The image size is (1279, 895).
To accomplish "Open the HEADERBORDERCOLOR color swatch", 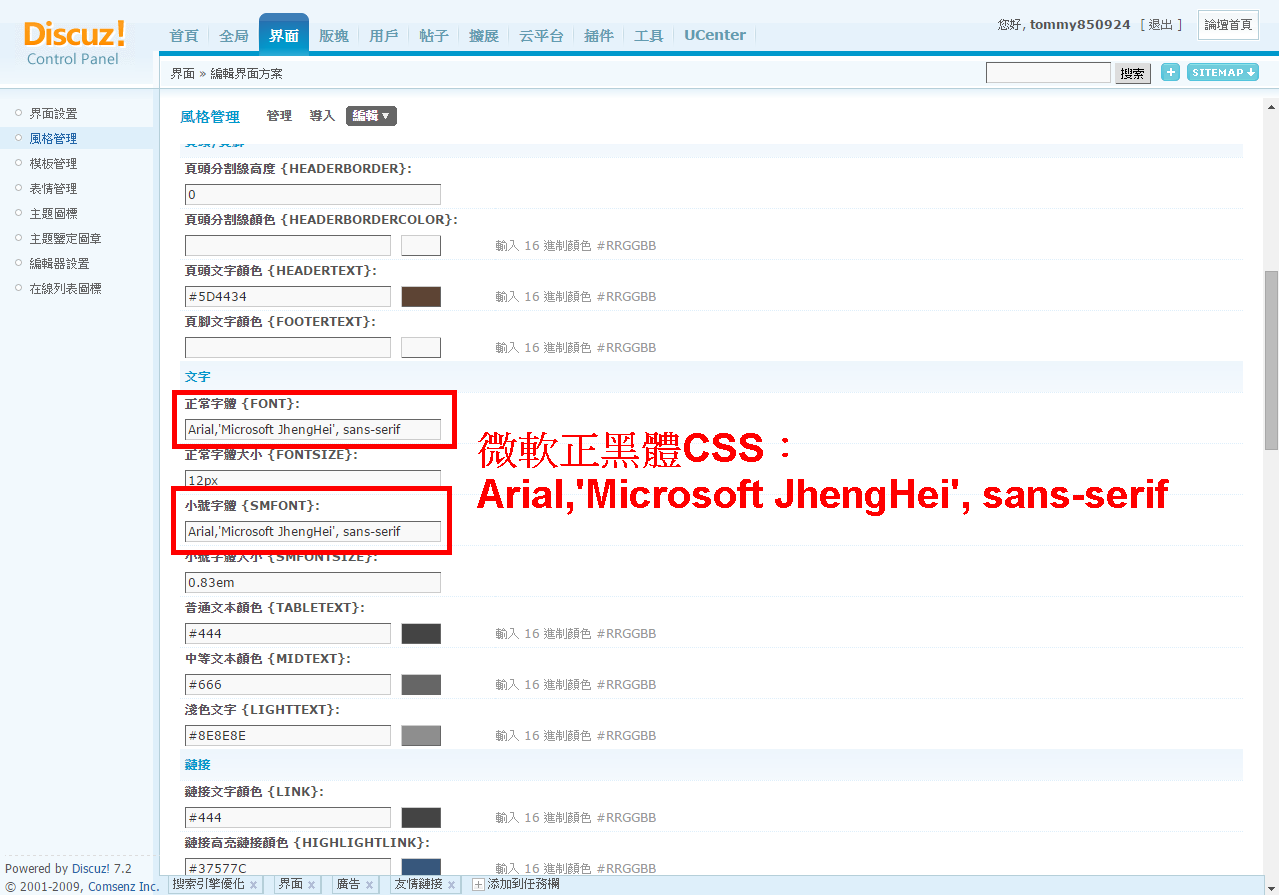I will [x=421, y=245].
